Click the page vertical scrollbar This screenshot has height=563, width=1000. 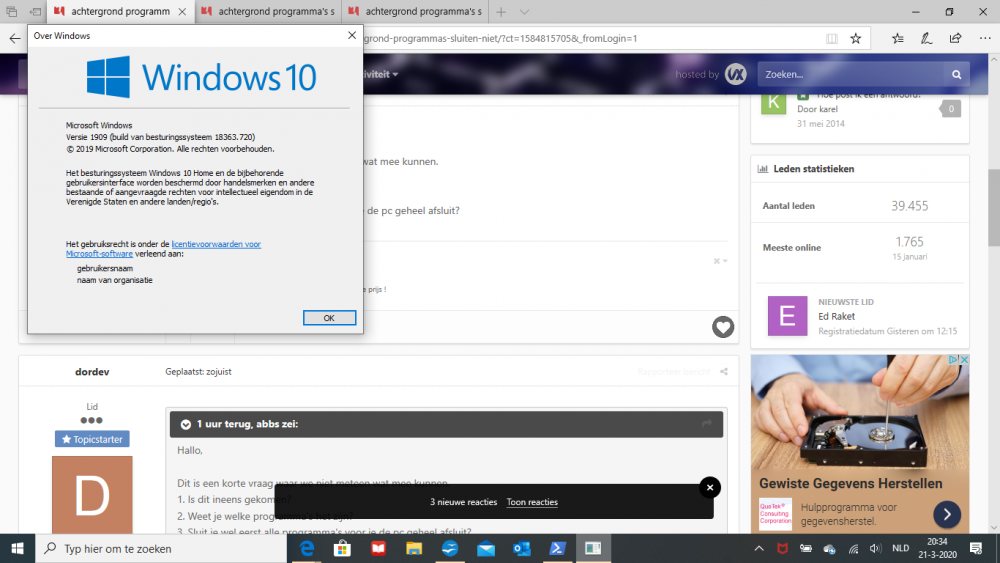(994, 207)
